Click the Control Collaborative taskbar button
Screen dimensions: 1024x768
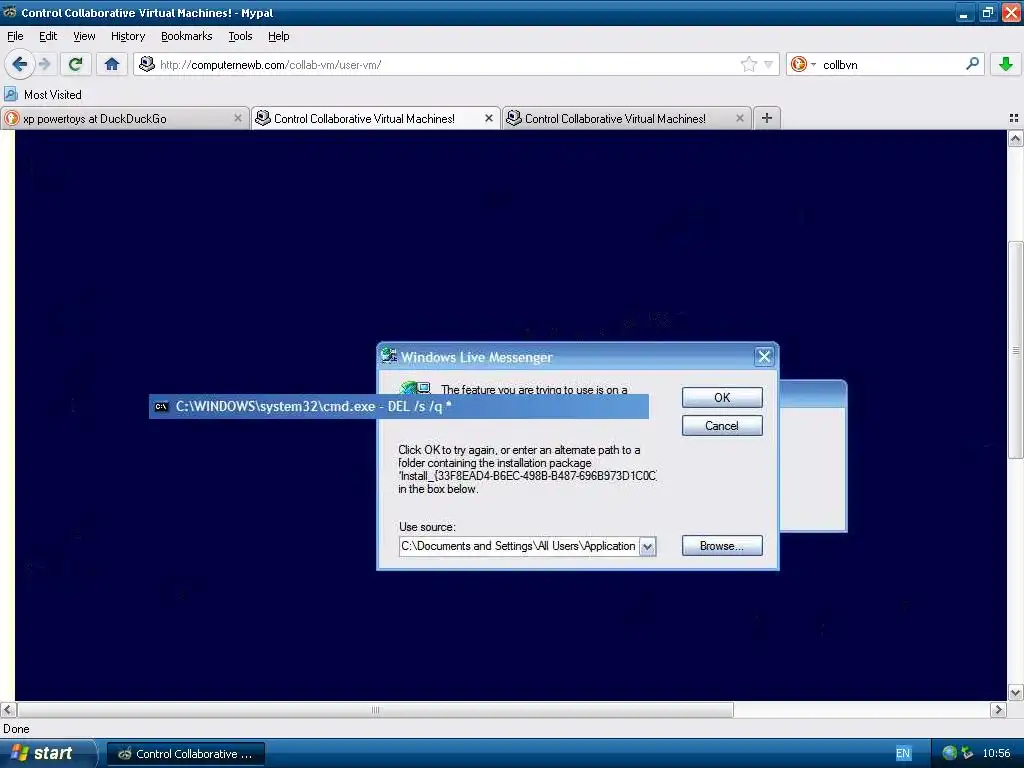pyautogui.click(x=186, y=754)
